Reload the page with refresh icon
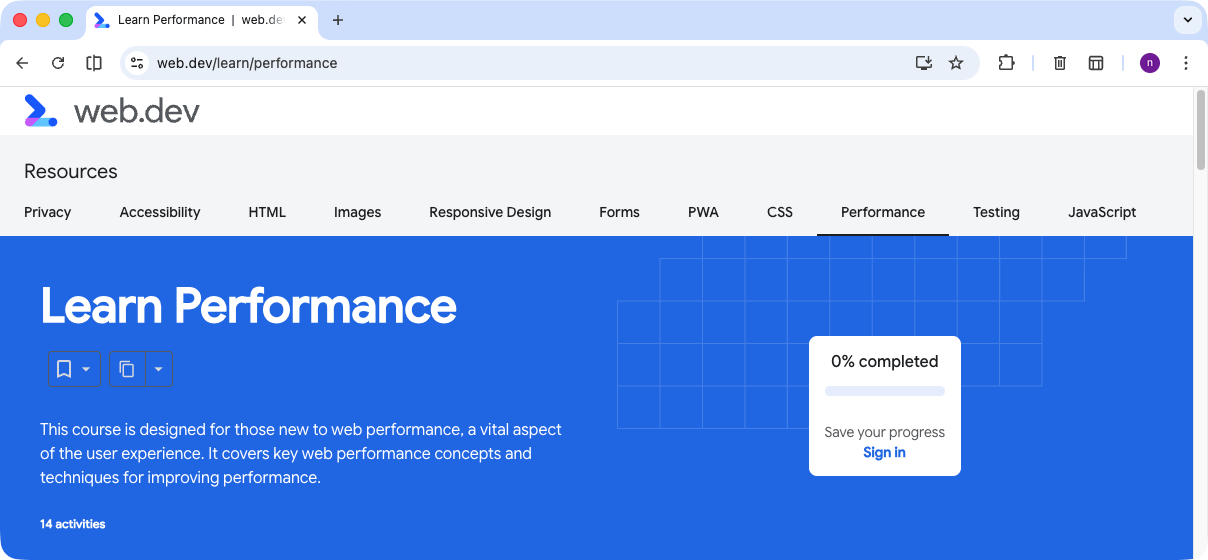 click(58, 63)
